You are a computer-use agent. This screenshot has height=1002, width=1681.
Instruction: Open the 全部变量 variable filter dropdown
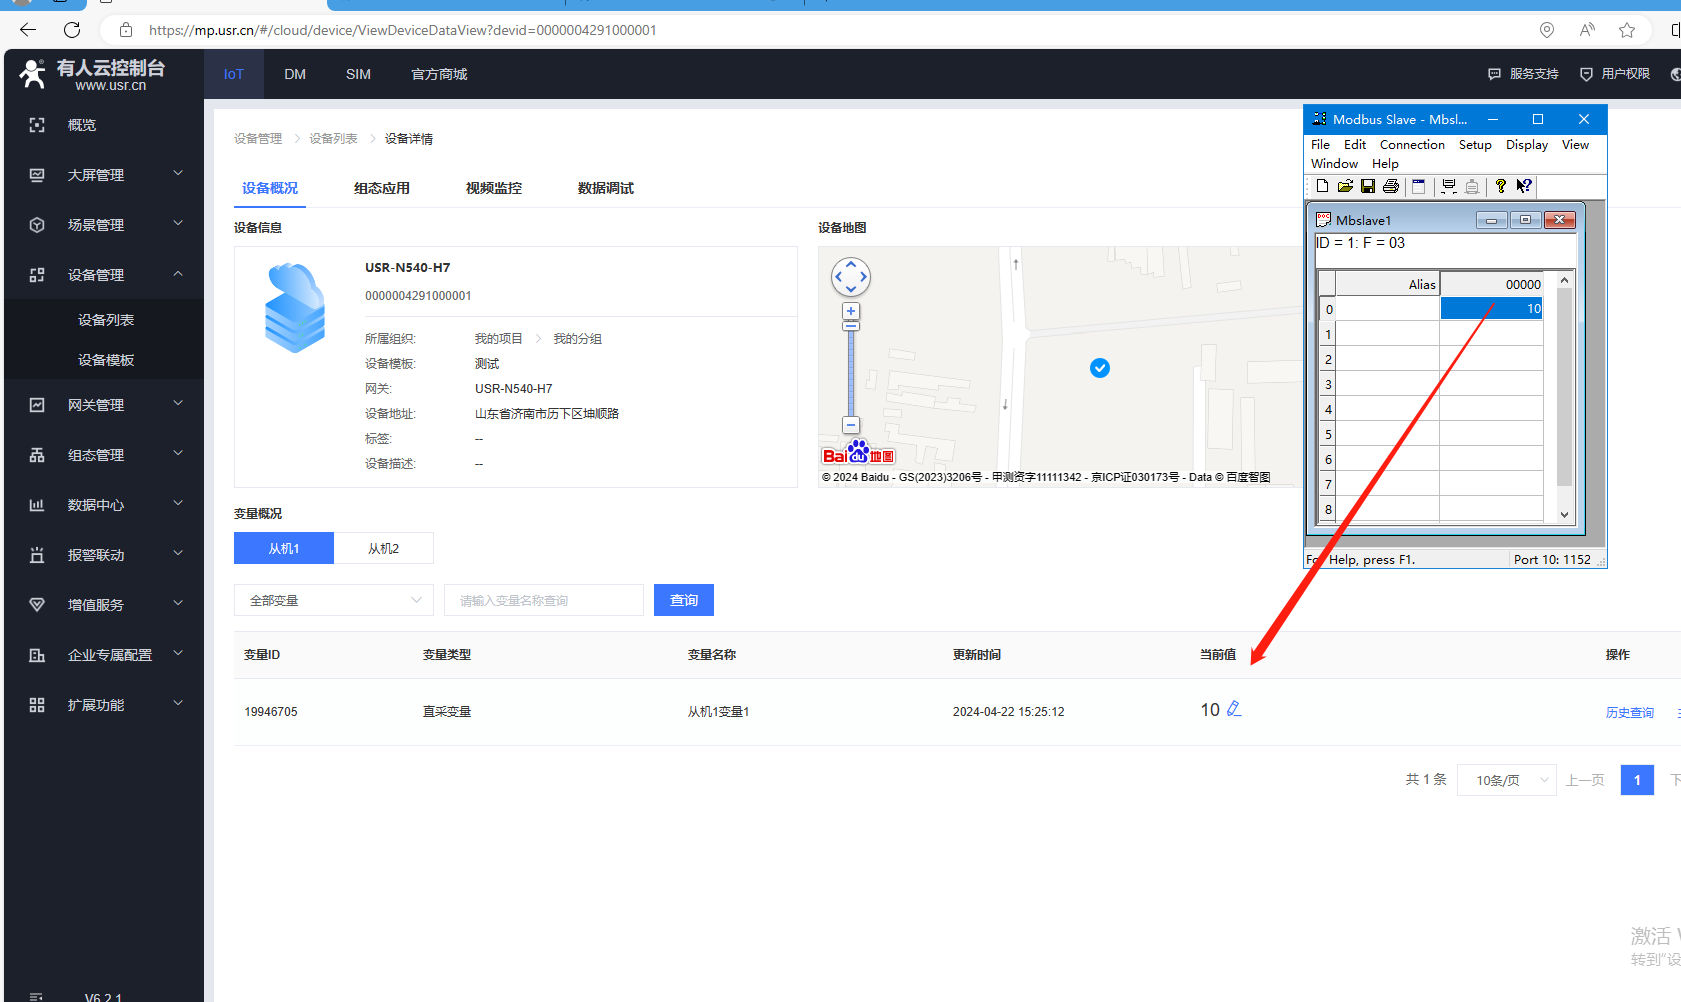(x=334, y=600)
